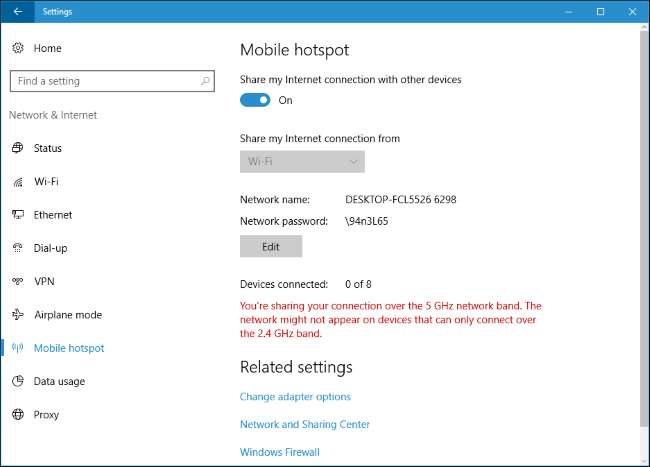650x467 pixels.
Task: Click the Wi-Fi signal icon
Action: [18, 181]
